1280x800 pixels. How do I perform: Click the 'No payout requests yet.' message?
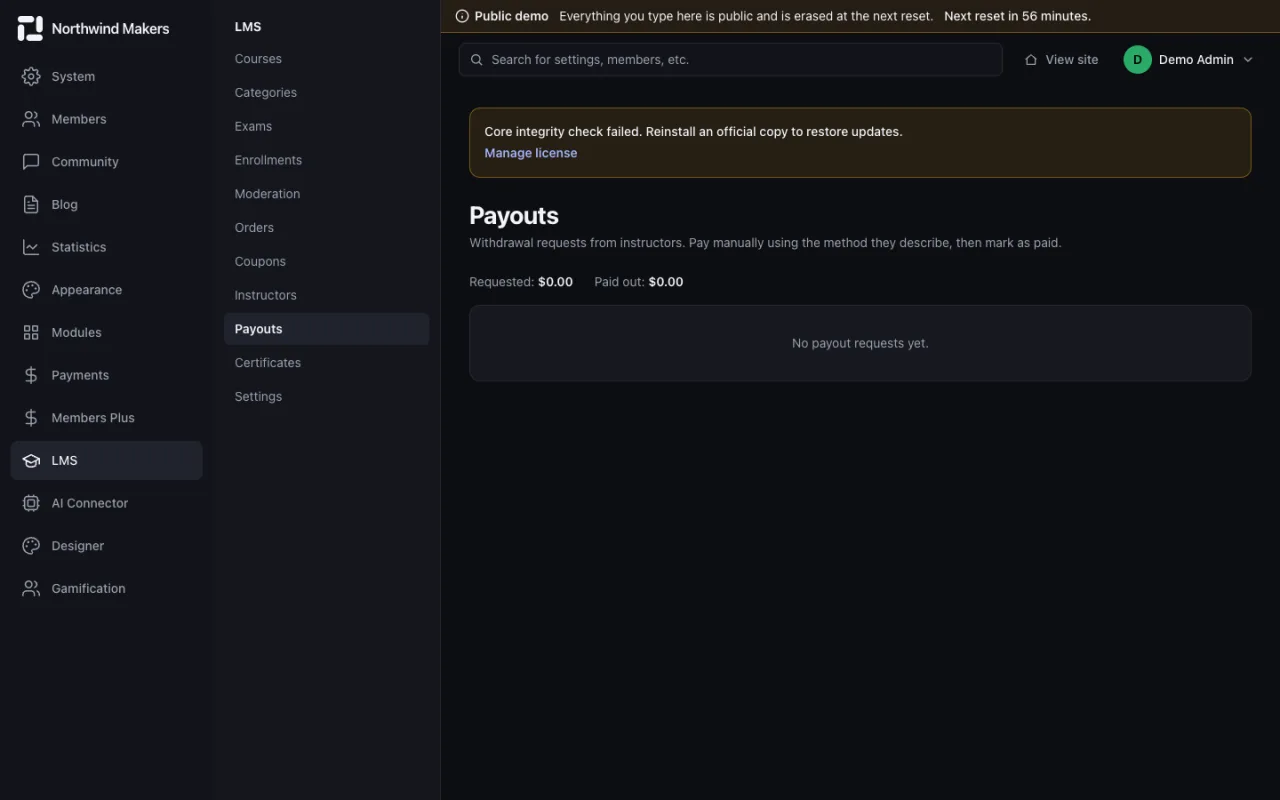coord(860,343)
